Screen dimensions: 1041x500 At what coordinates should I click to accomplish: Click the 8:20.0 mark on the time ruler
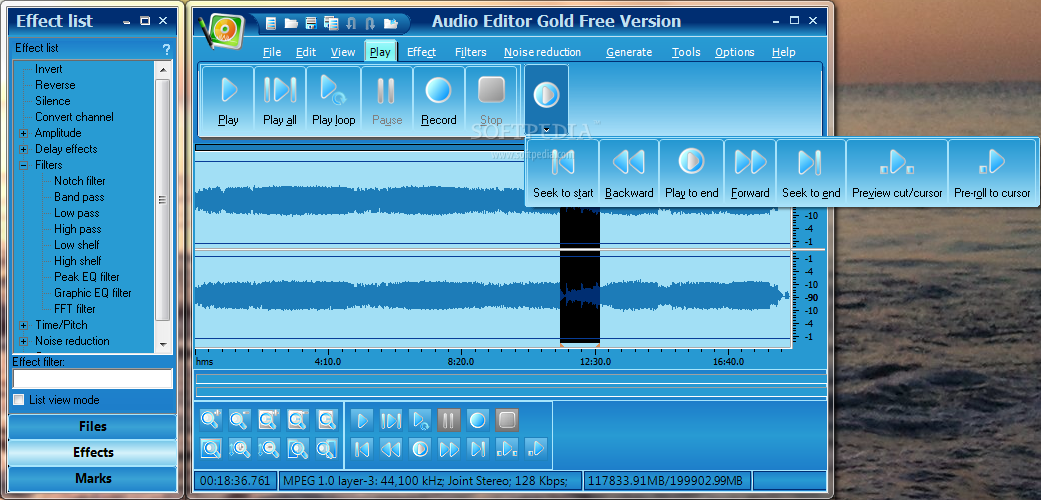point(461,362)
